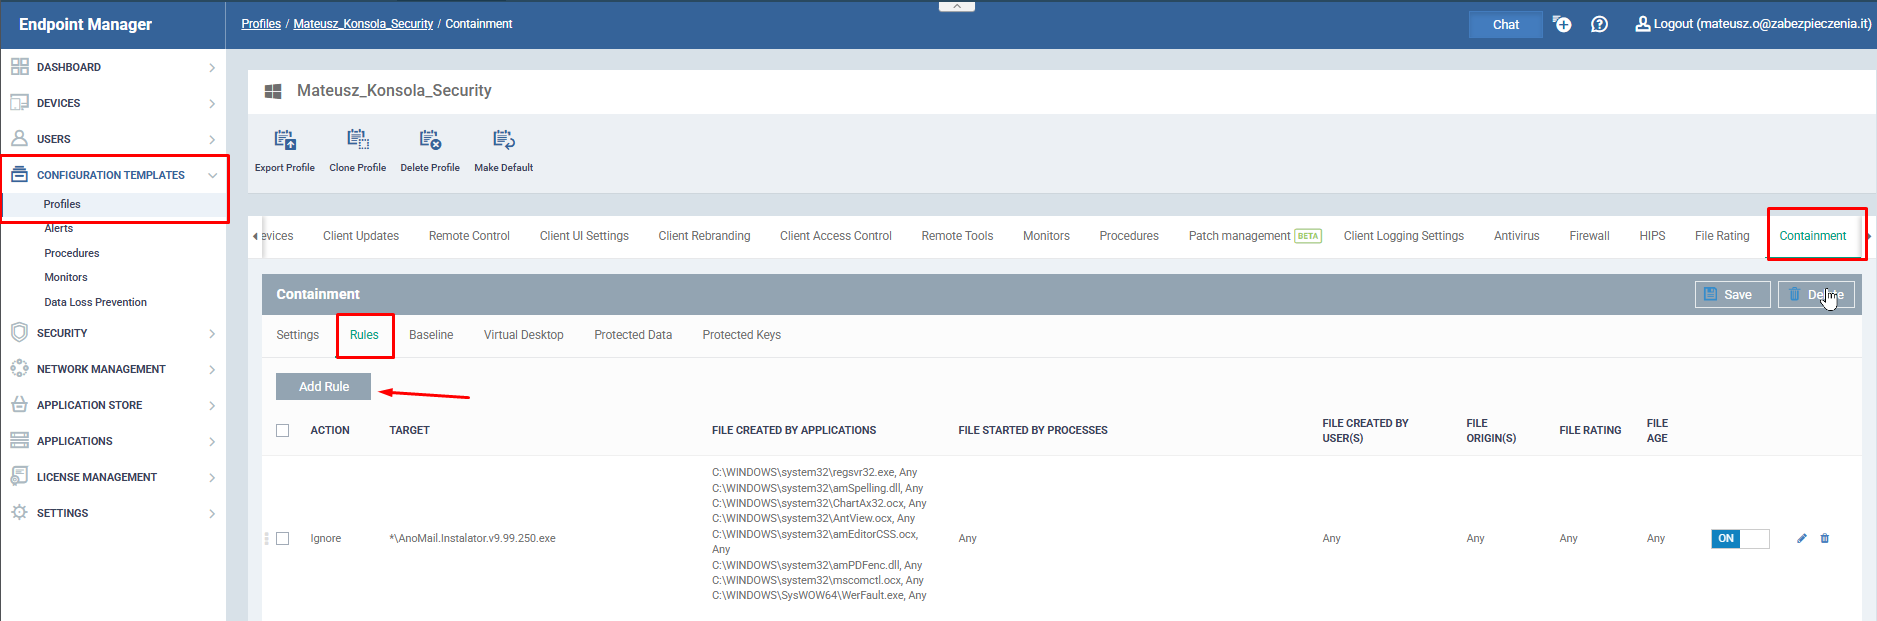Expand the Dashboard menu section
This screenshot has width=1877, height=621.
pyautogui.click(x=113, y=67)
